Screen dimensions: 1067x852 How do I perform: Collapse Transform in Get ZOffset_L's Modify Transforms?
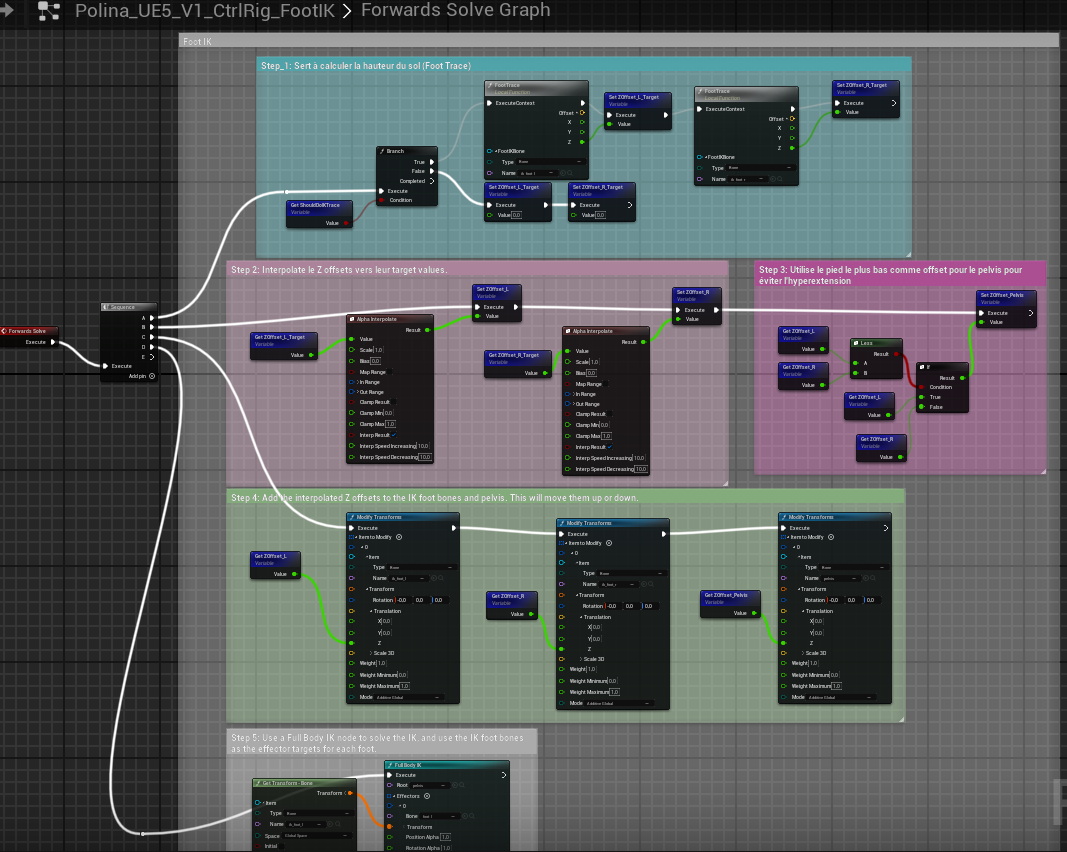coord(367,589)
